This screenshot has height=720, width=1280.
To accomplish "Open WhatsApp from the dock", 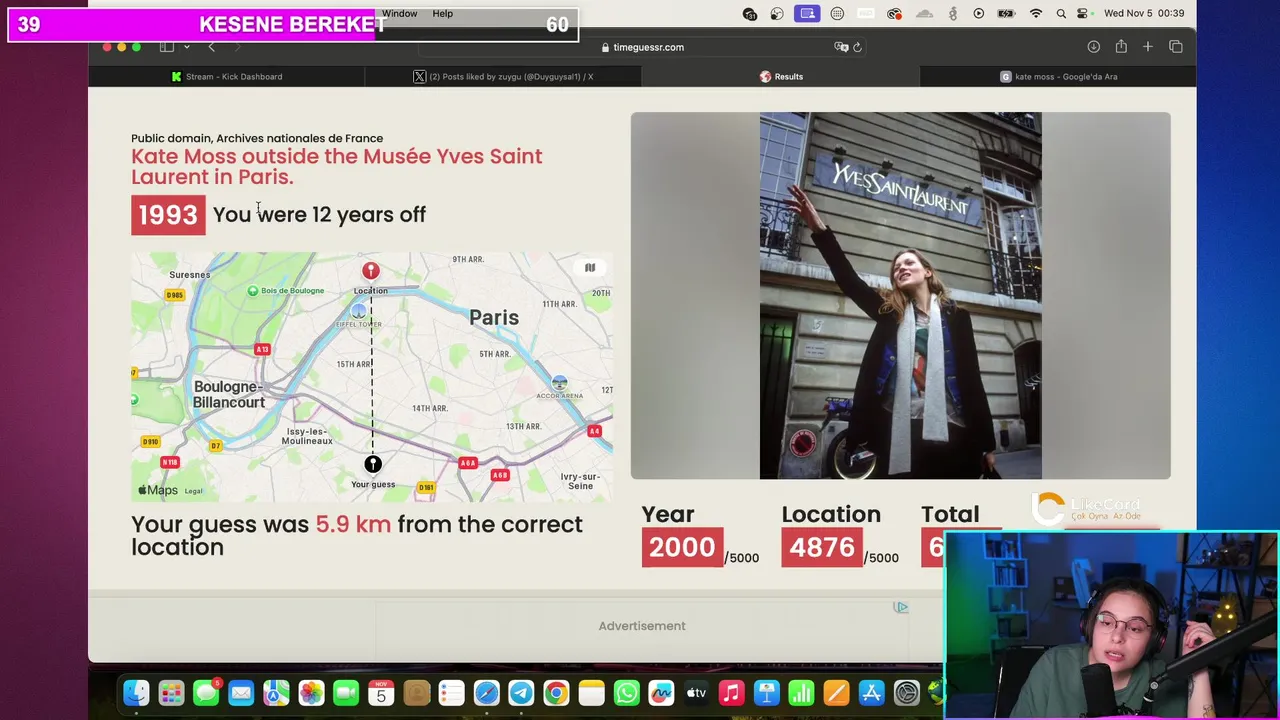I will point(626,692).
